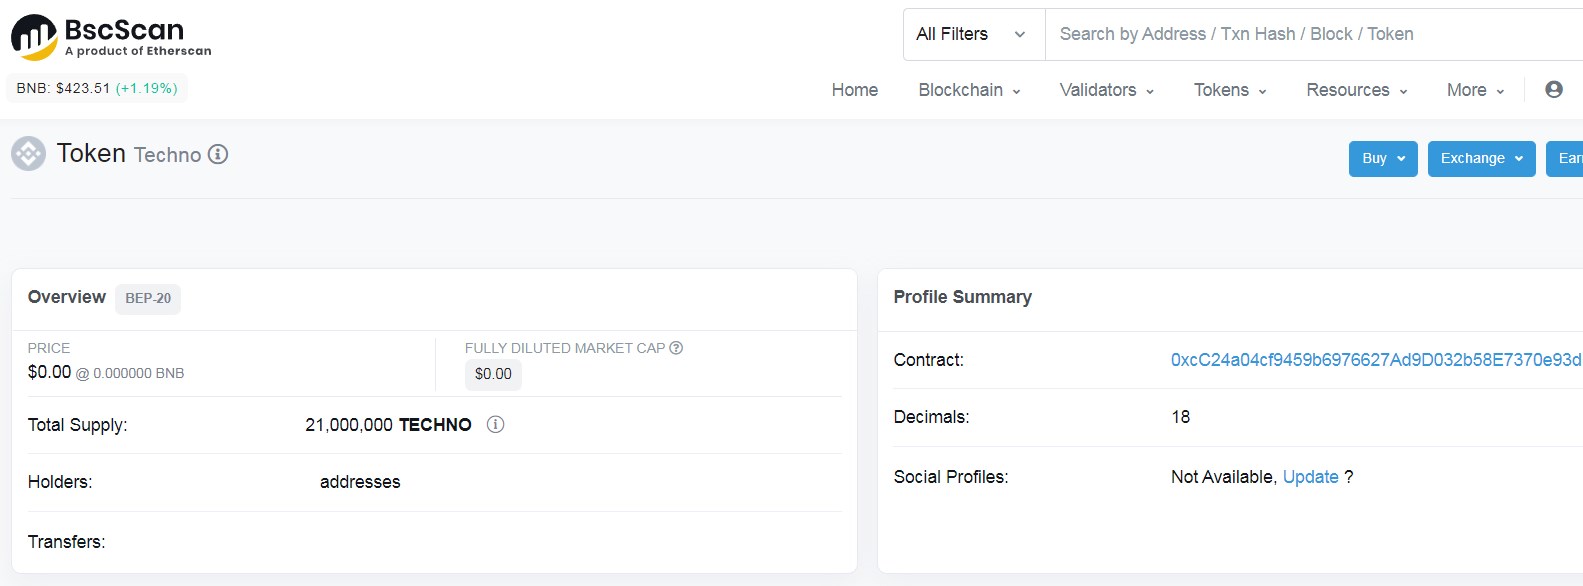Open the Buy dropdown button
This screenshot has width=1583, height=586.
[x=1383, y=159]
